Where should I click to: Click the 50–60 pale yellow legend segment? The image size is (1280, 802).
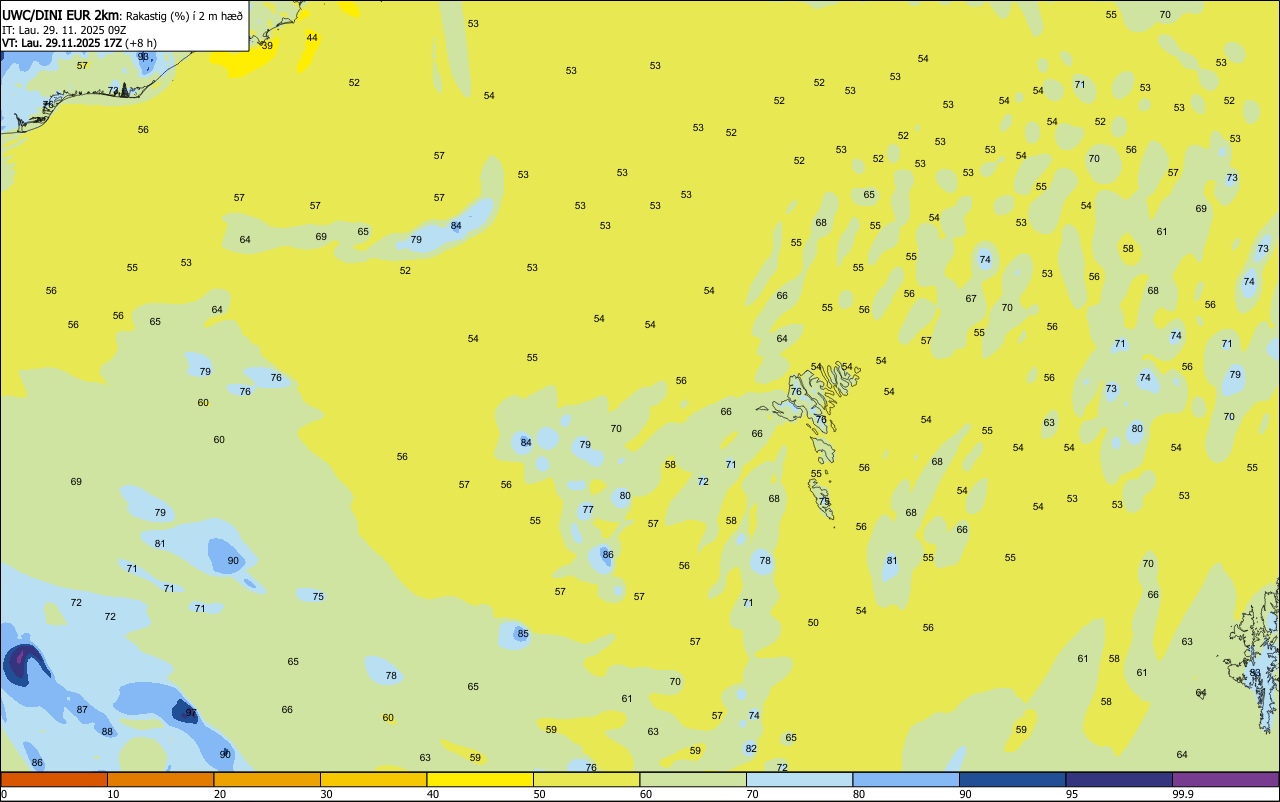[x=587, y=779]
